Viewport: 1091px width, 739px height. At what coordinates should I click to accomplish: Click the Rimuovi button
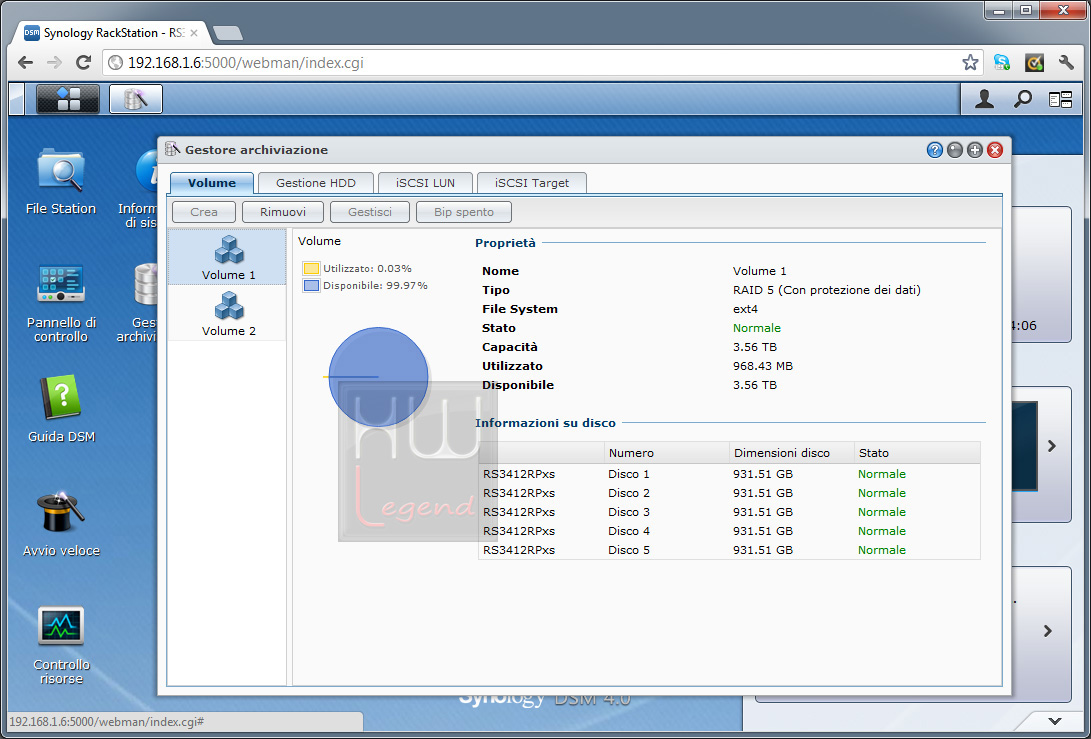(x=282, y=212)
